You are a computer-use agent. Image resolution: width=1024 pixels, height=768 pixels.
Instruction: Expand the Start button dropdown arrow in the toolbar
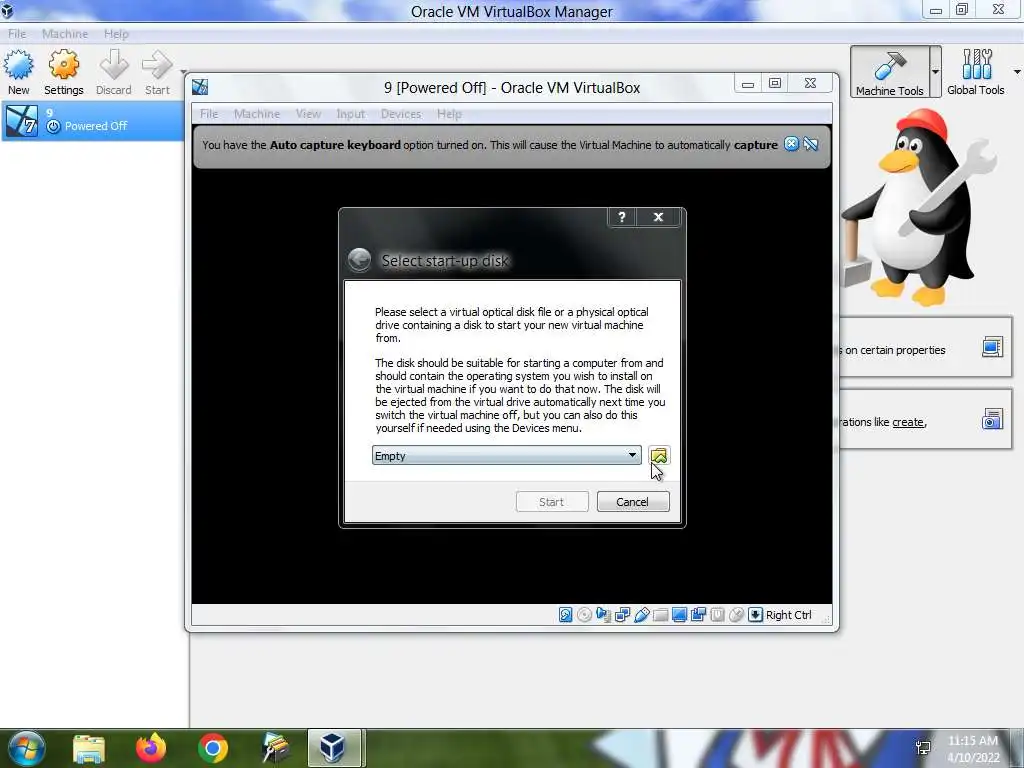pyautogui.click(x=184, y=72)
